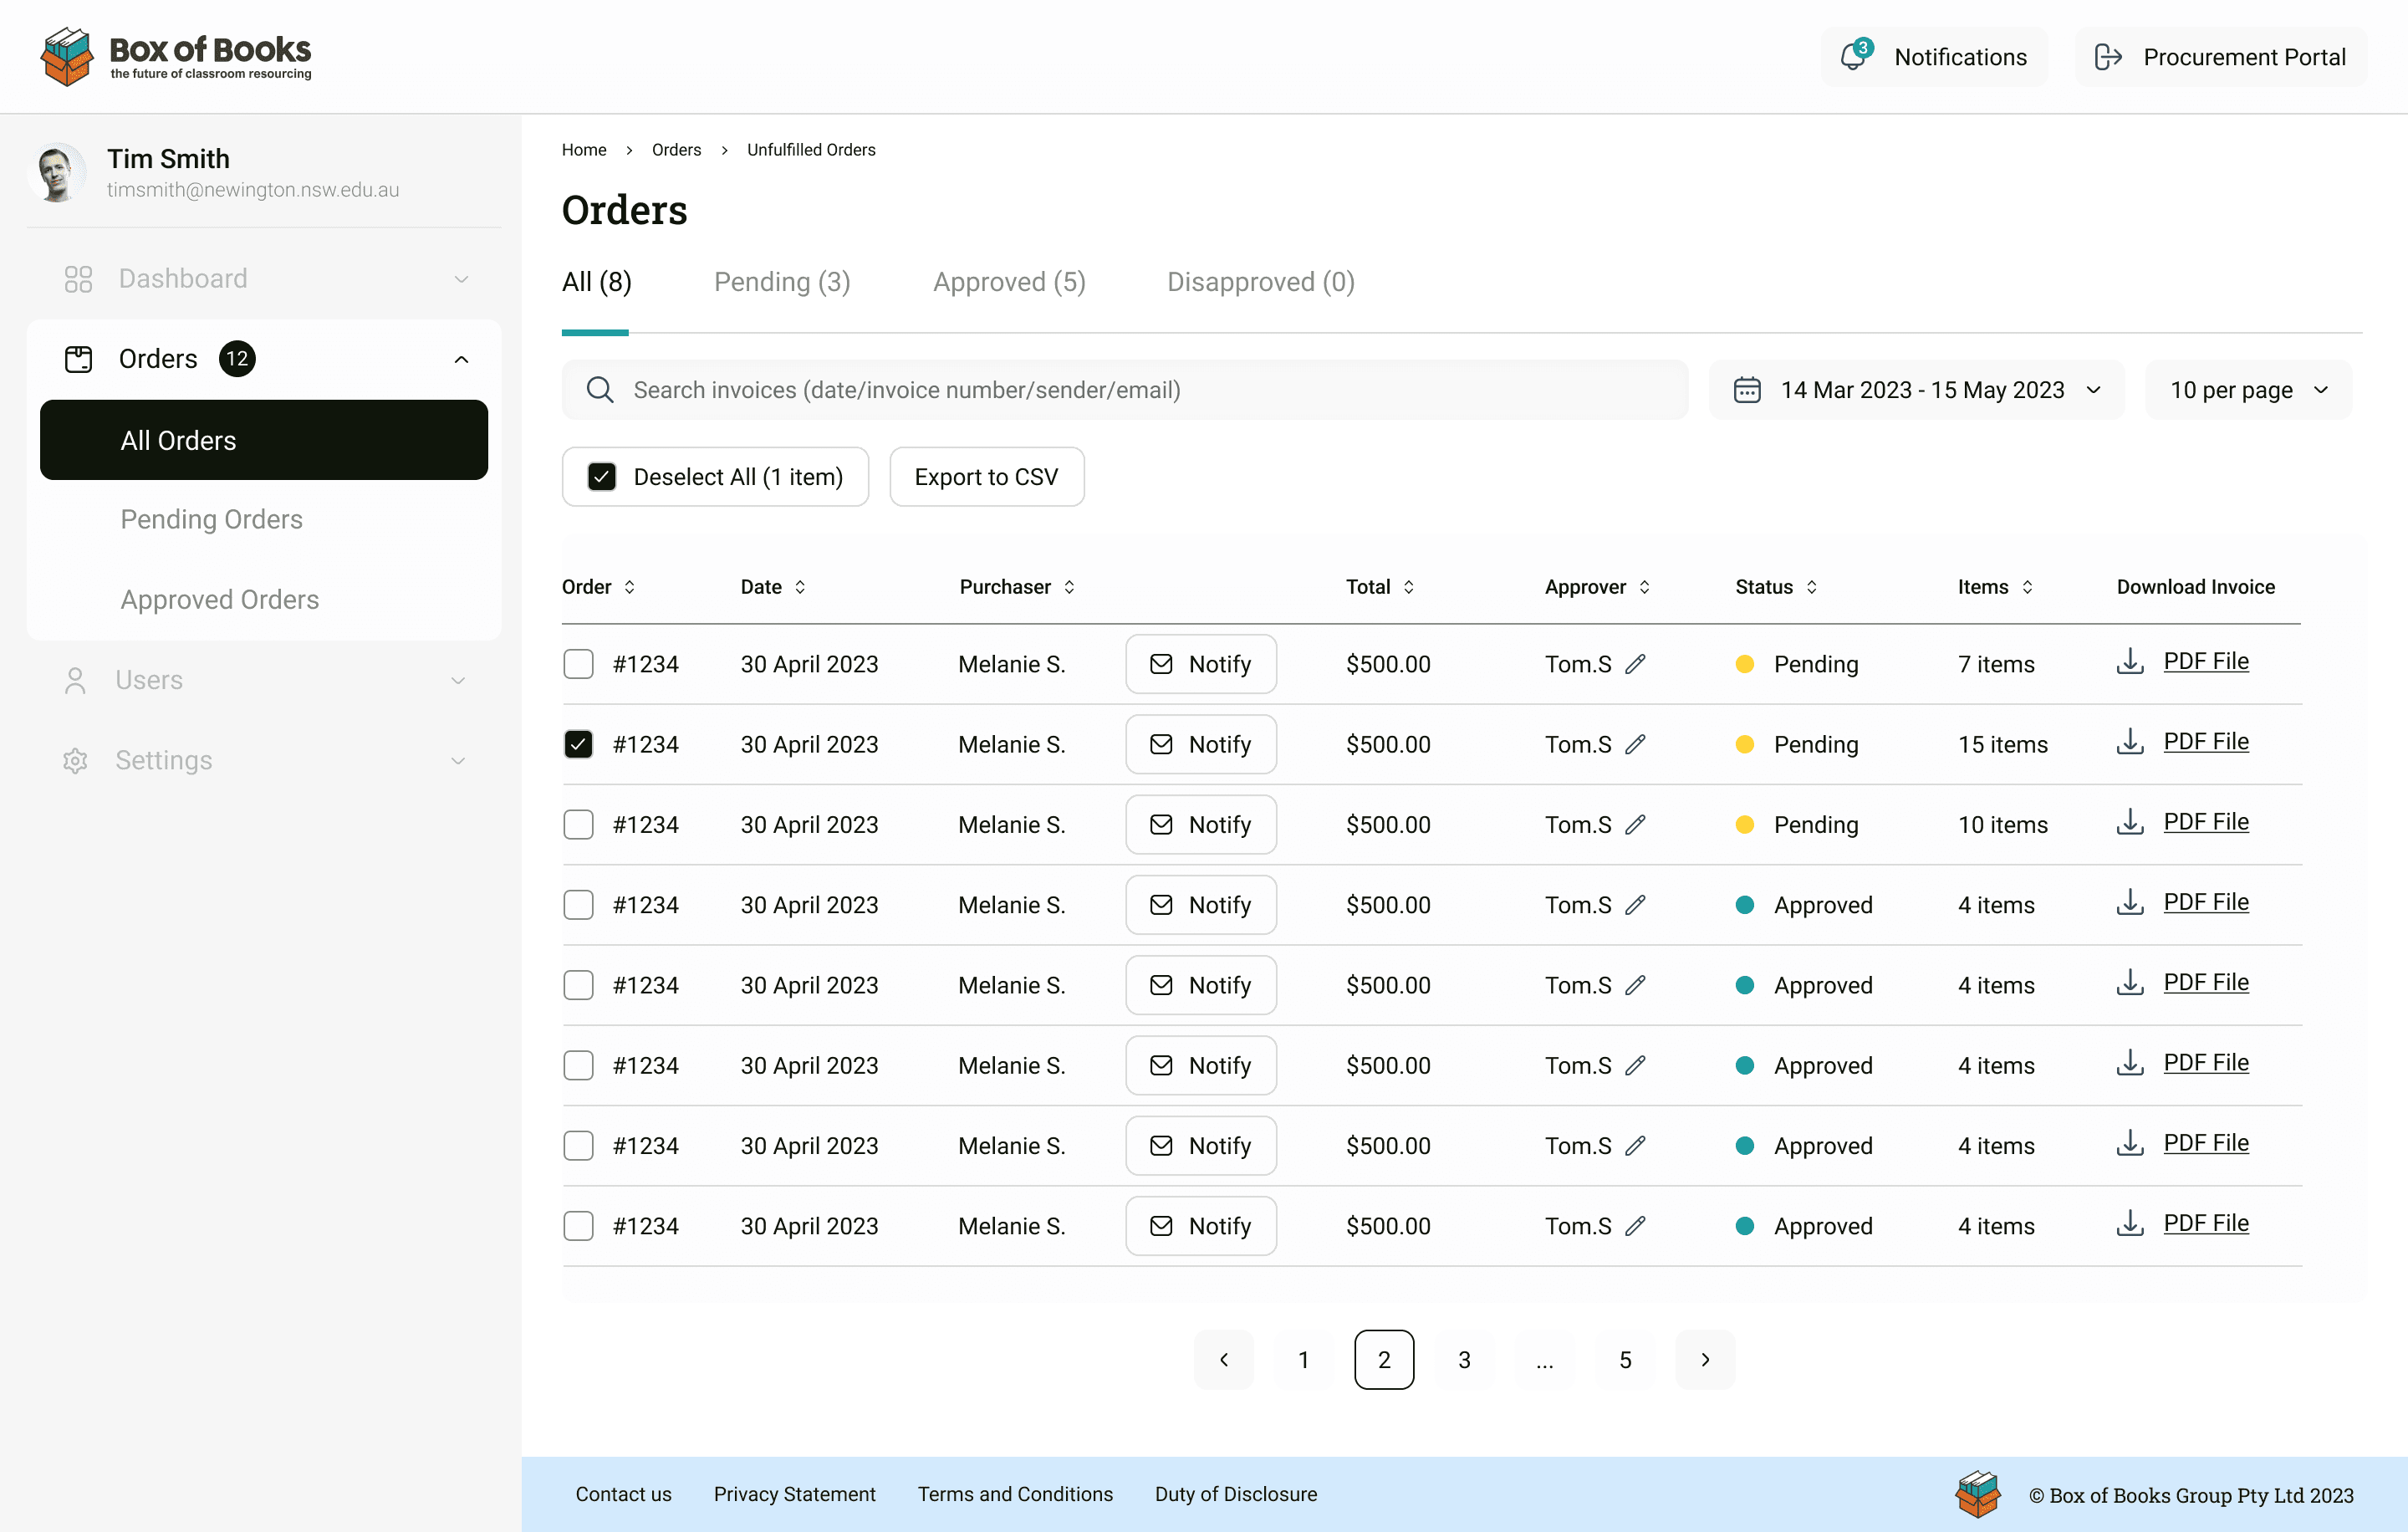Check the first order row checkbox
Screen dimensions: 2408x1532
578,664
